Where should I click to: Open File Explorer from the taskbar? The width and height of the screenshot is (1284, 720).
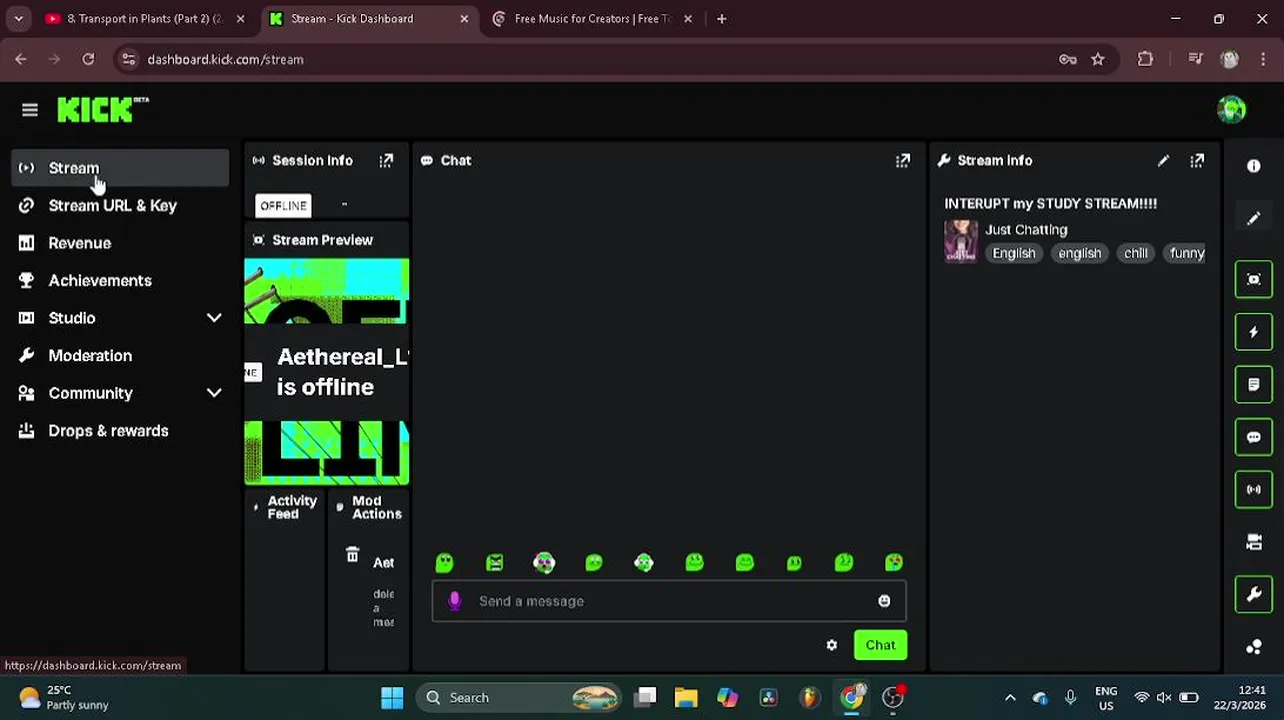point(686,697)
